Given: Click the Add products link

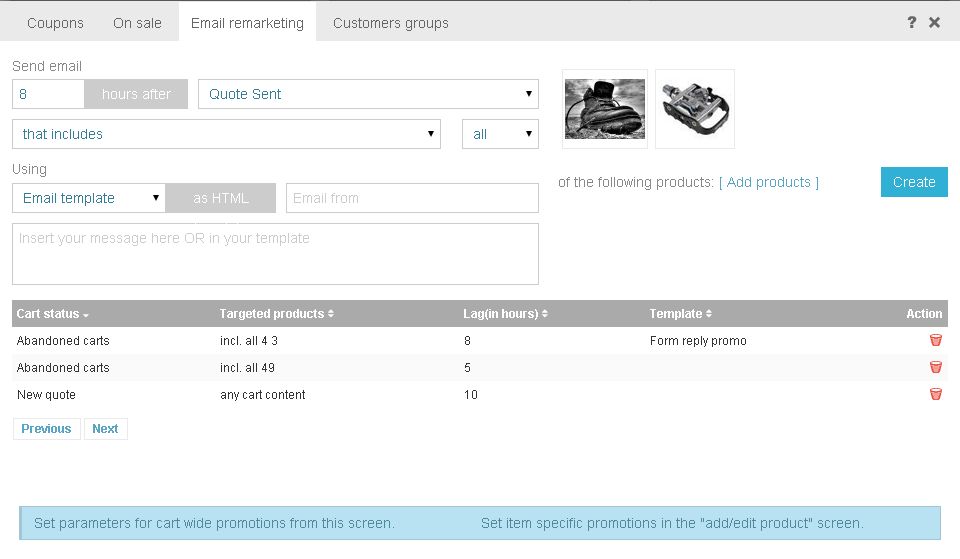Looking at the screenshot, I should pyautogui.click(x=768, y=182).
